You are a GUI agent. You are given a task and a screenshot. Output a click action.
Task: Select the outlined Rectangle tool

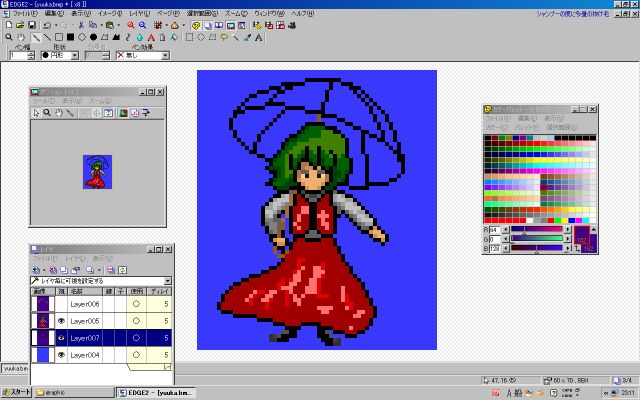[59, 38]
